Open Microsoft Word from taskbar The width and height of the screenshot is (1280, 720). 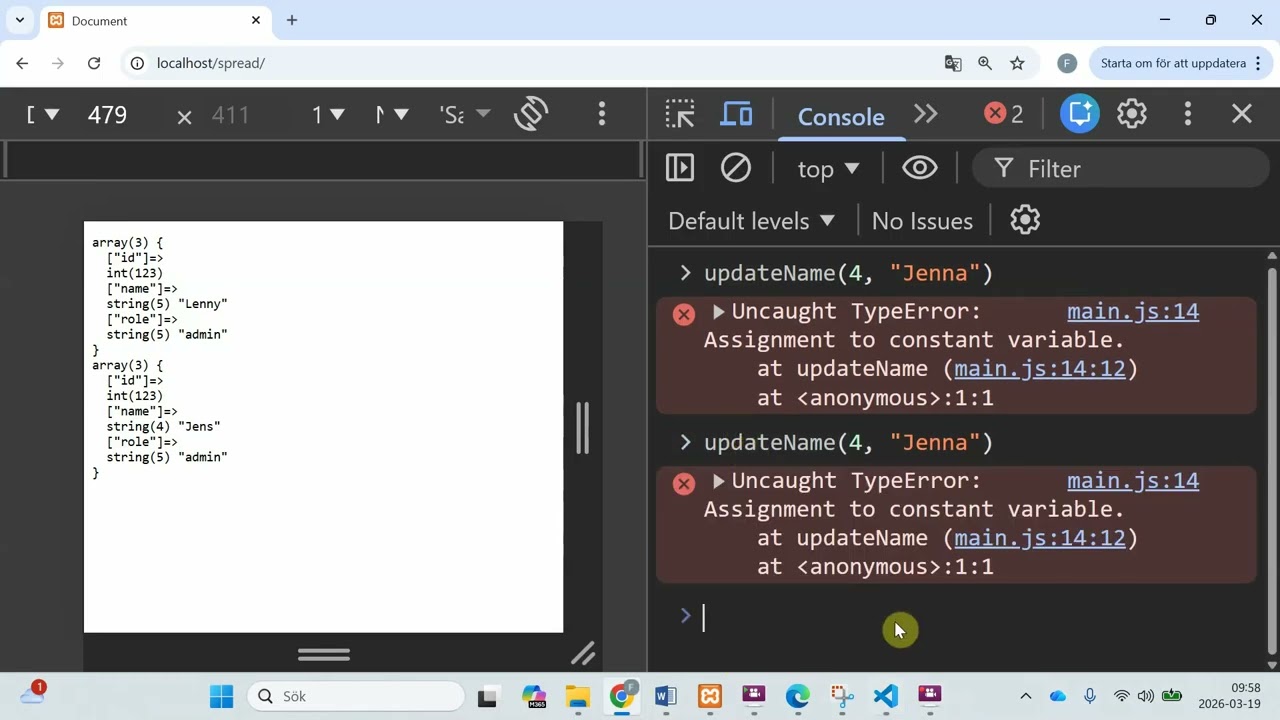coord(666,696)
